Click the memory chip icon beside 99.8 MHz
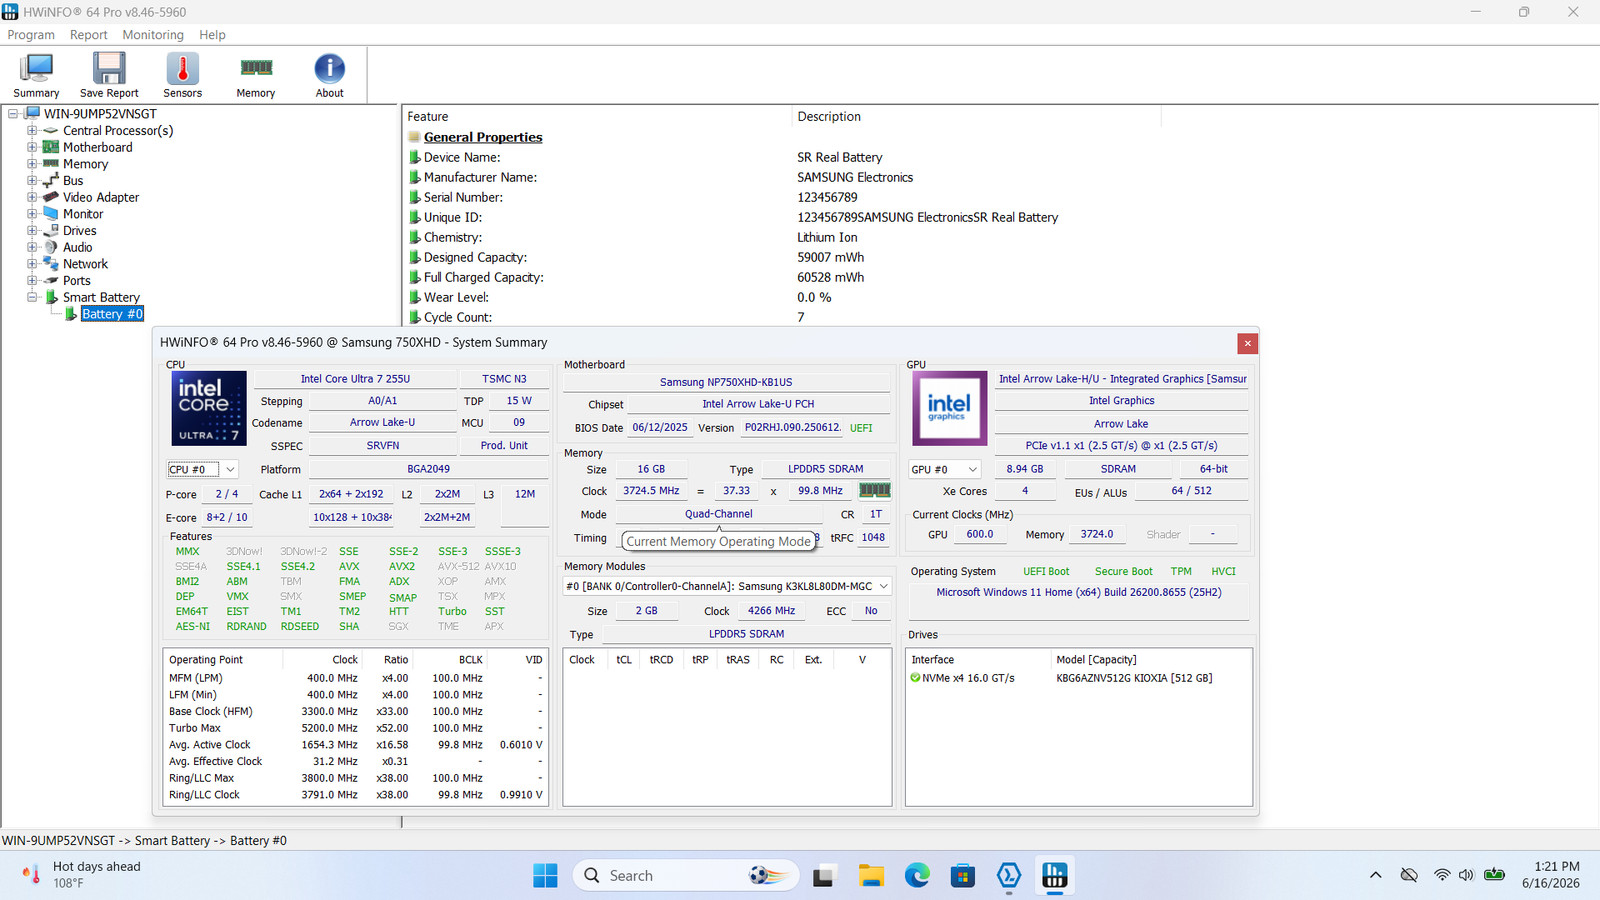 pos(874,490)
